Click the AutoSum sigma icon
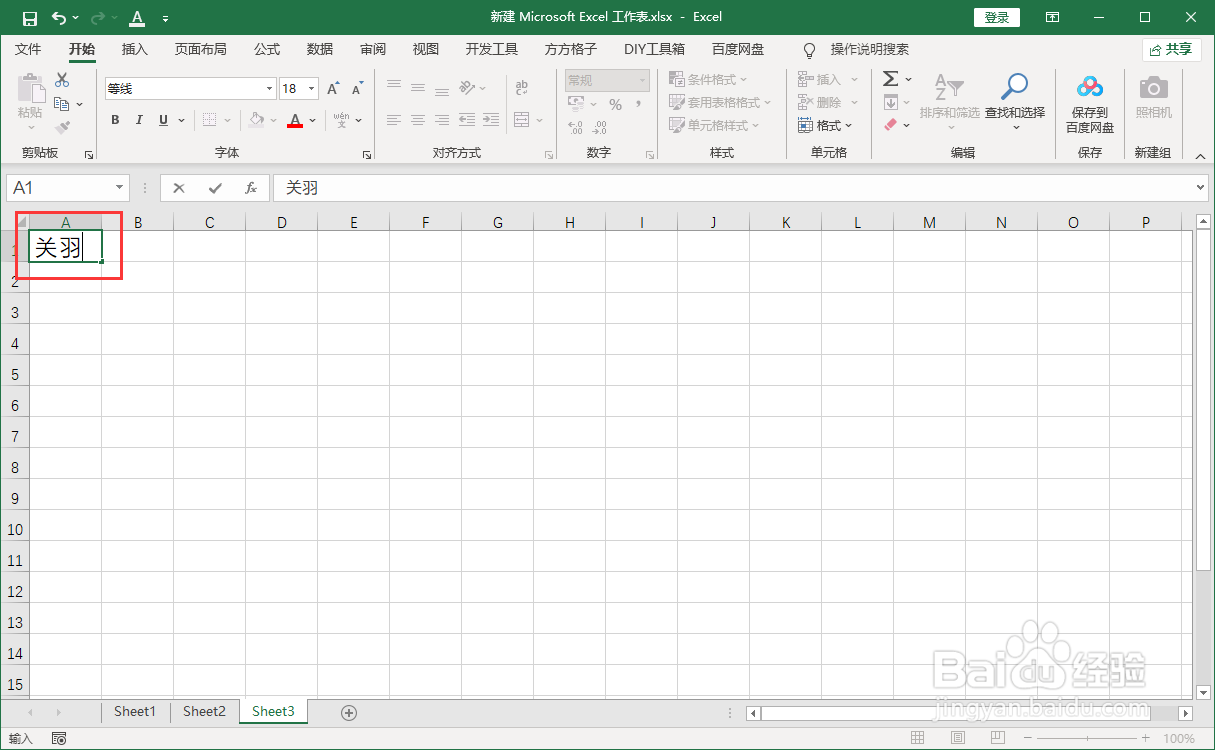Screen dimensions: 1215x750 click(x=890, y=79)
